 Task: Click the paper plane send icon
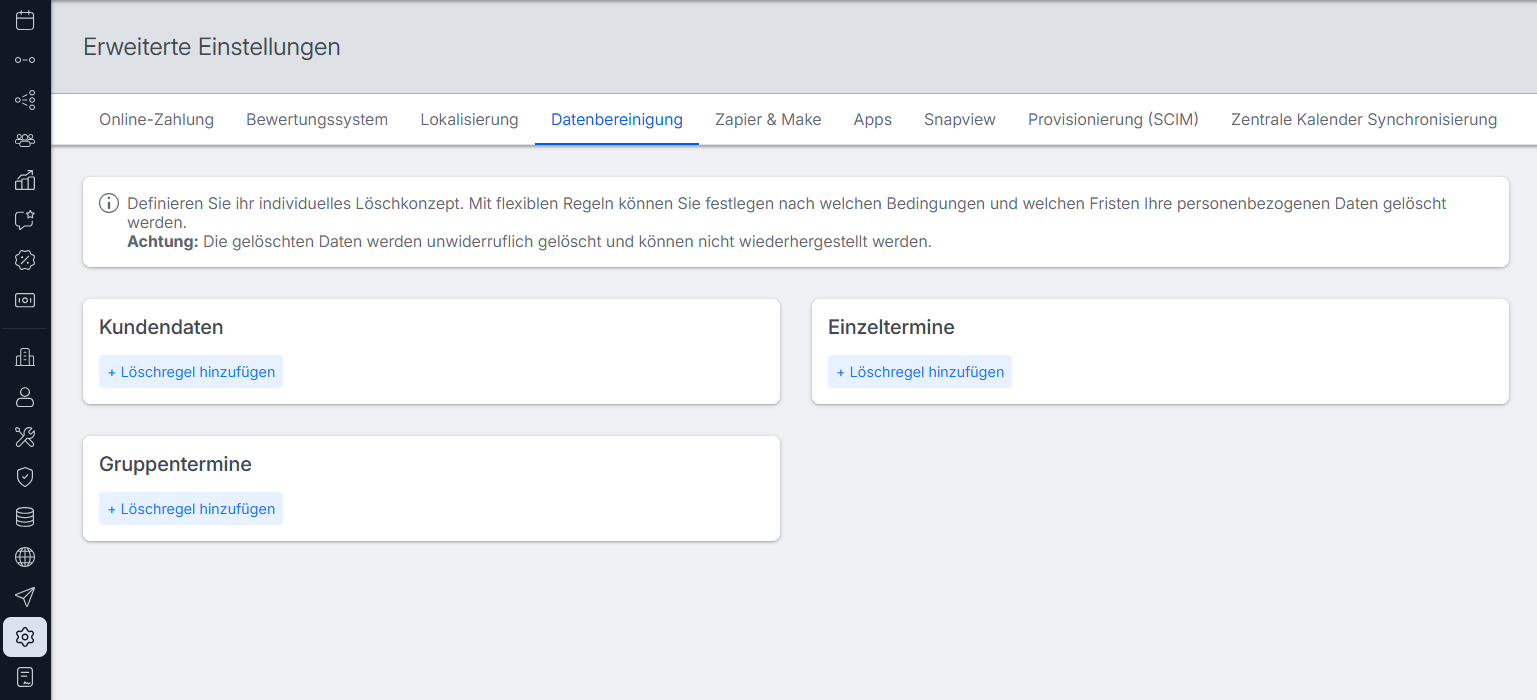25,597
